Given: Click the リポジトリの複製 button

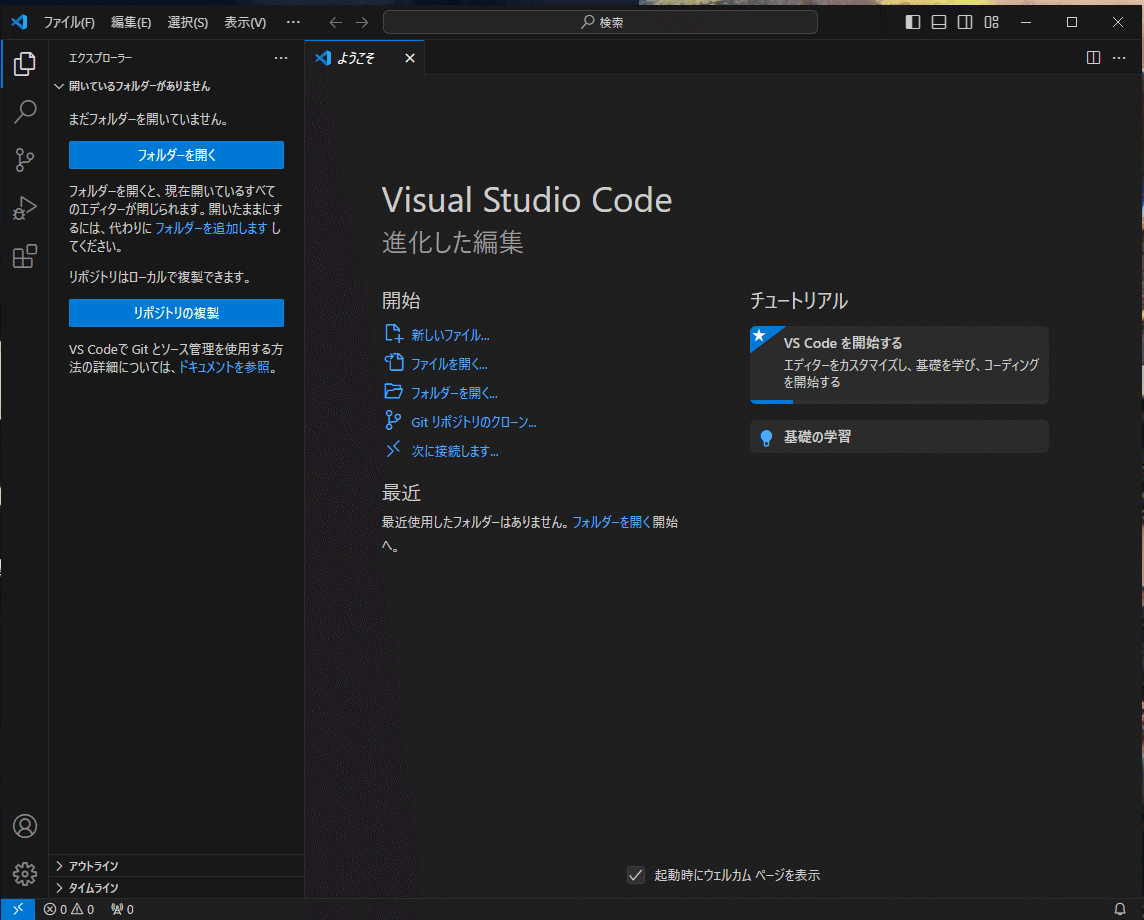Looking at the screenshot, I should pyautogui.click(x=176, y=313).
